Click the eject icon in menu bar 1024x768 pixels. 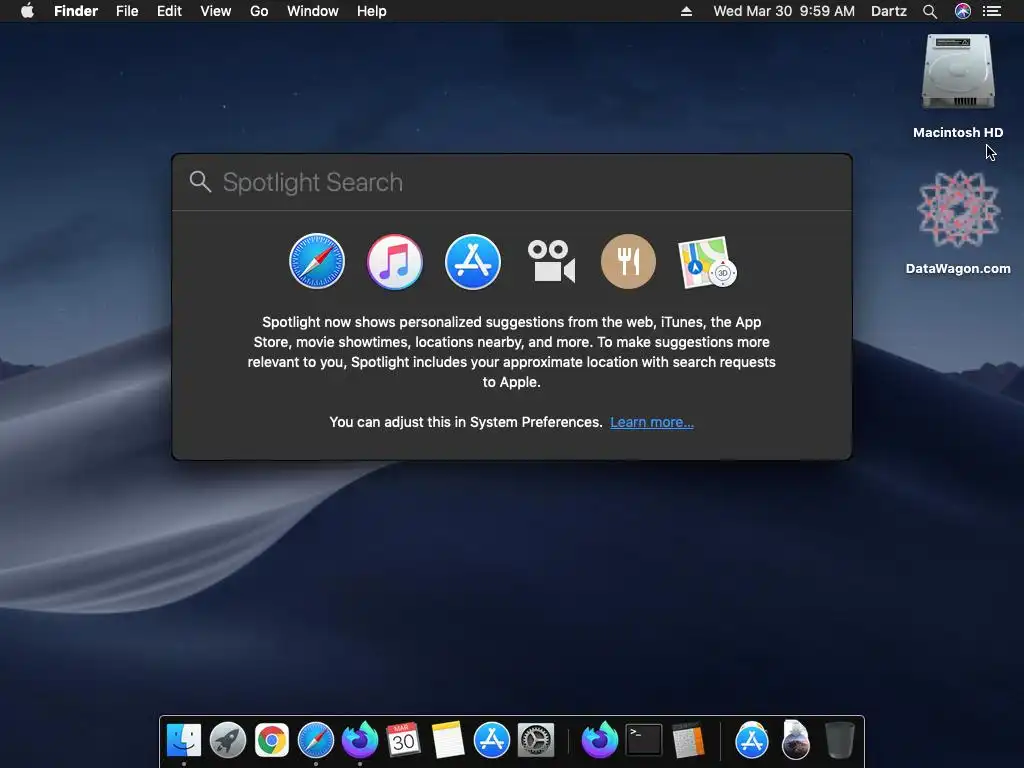pyautogui.click(x=686, y=11)
